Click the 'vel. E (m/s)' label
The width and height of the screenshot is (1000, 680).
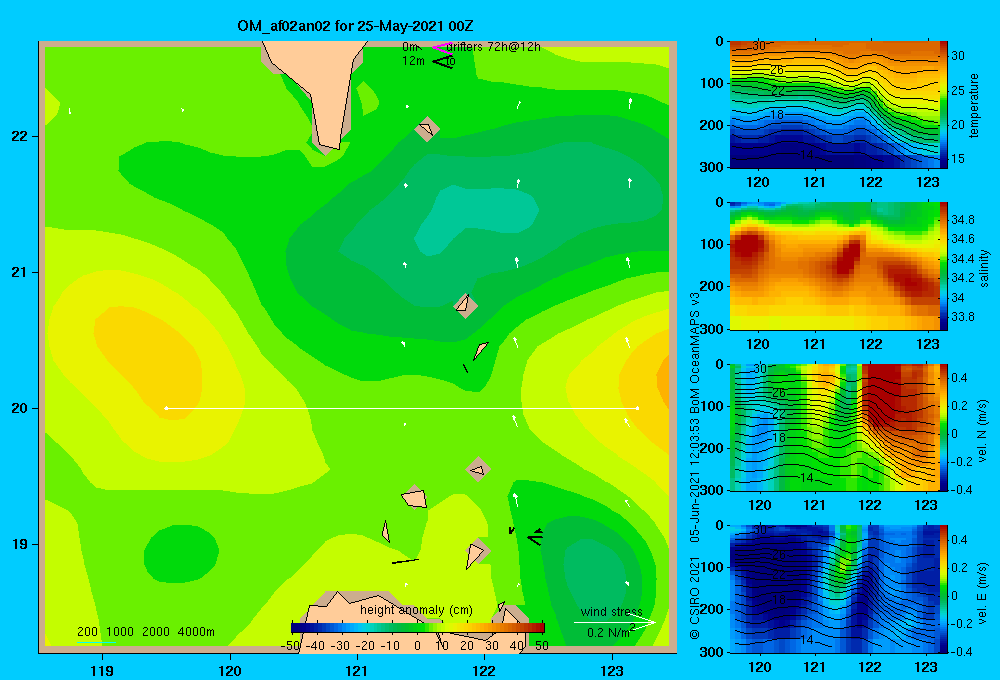(982, 593)
